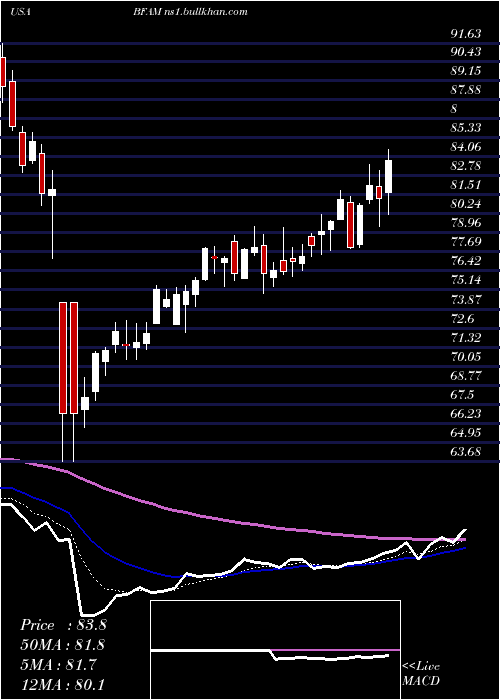The height and width of the screenshot is (700, 500).
Task: Click the USA label in the header
Action: point(20,12)
